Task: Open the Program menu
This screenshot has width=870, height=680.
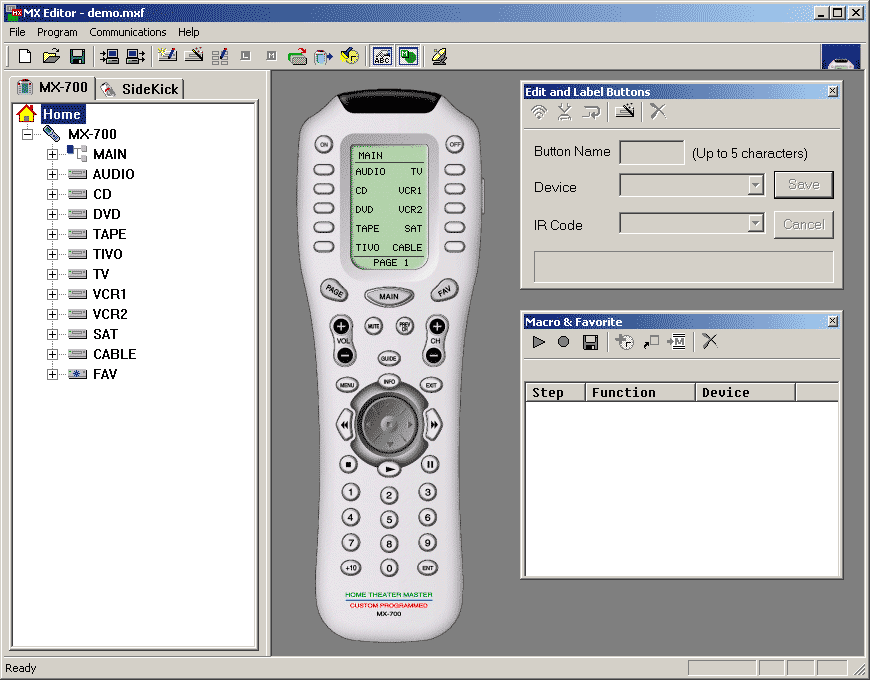Action: pos(57,32)
